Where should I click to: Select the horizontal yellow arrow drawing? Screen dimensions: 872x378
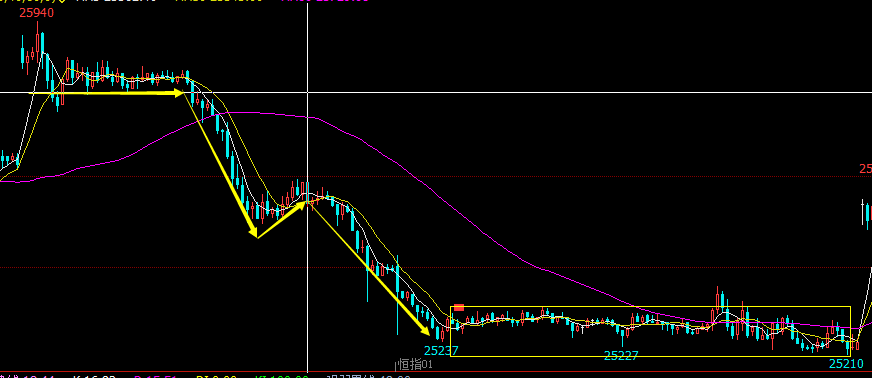coord(120,93)
